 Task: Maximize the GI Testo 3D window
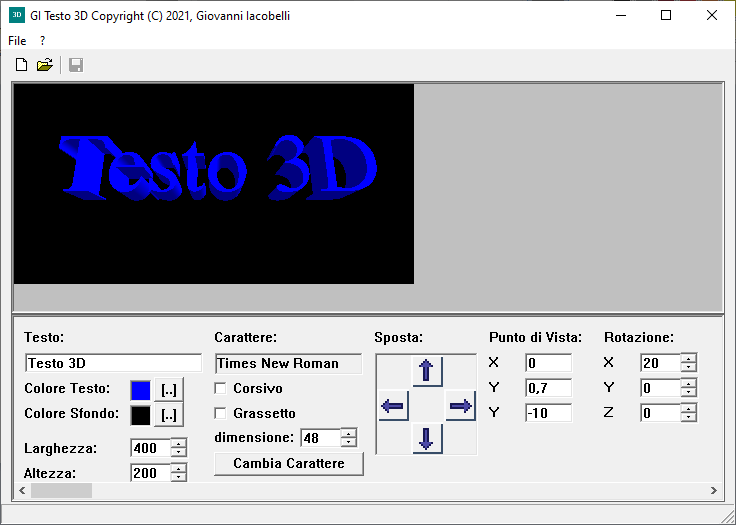(666, 15)
